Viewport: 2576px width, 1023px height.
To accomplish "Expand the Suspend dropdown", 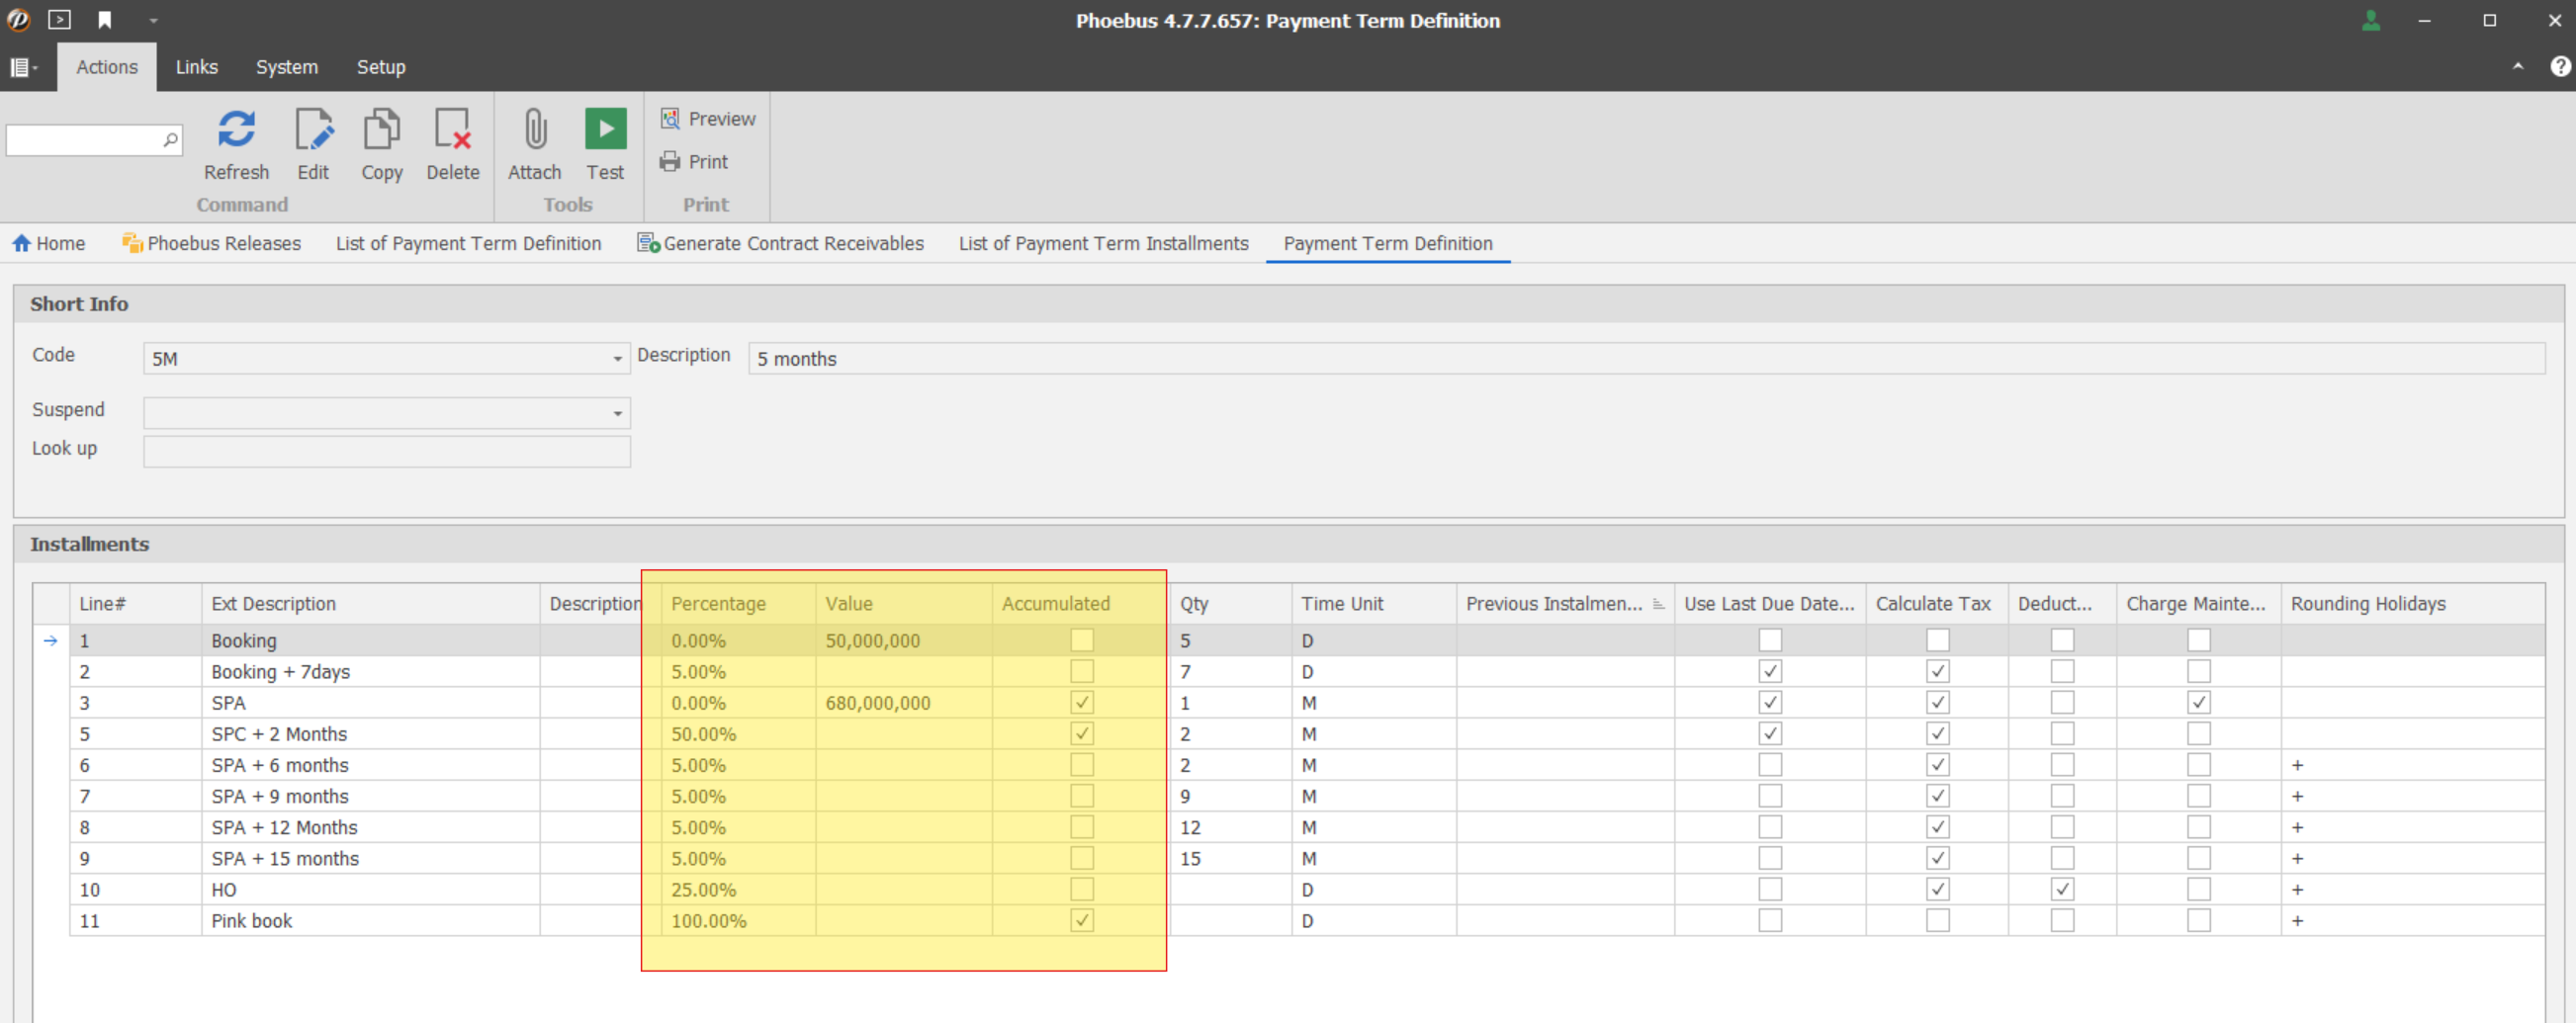I will point(617,413).
